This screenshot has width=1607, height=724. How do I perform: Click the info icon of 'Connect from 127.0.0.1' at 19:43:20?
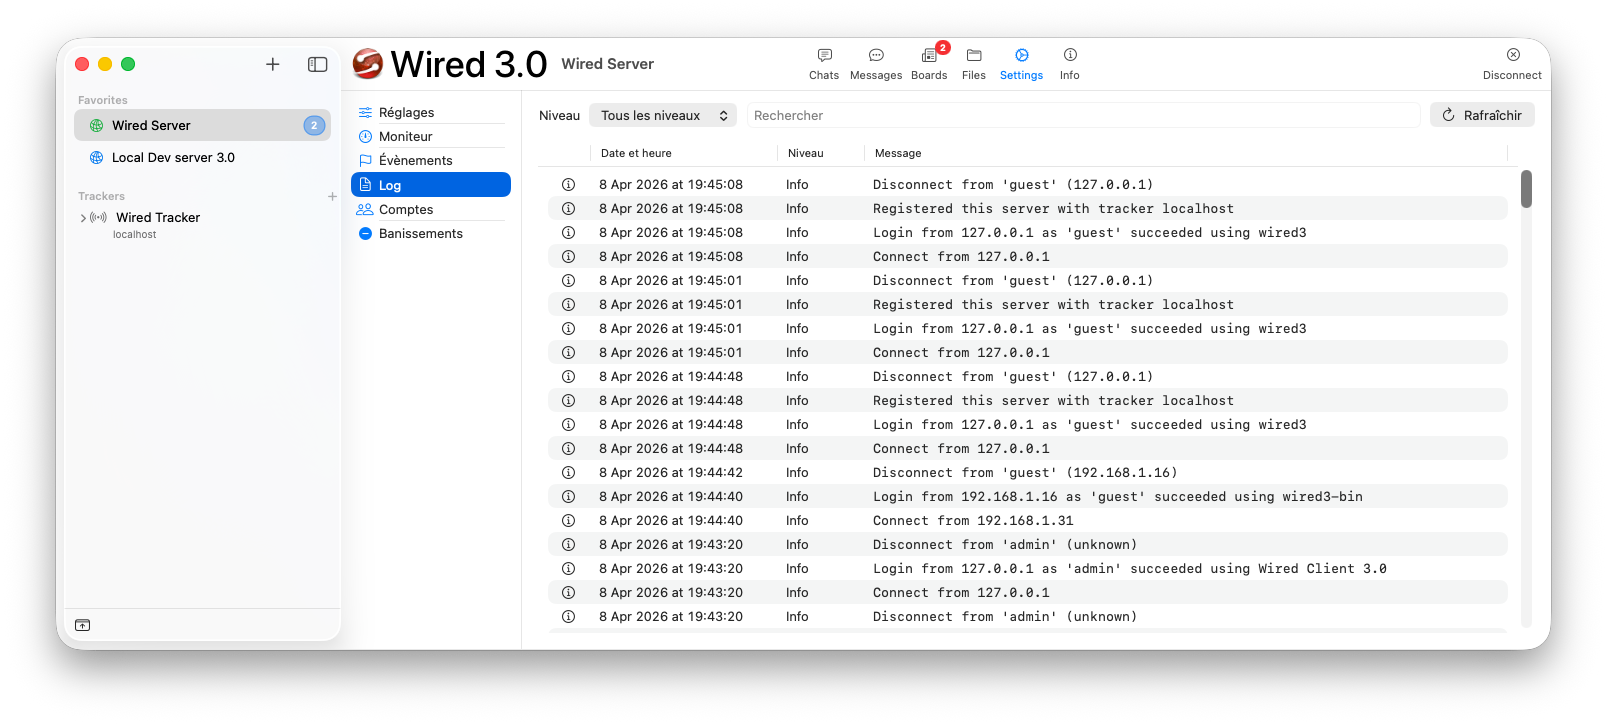[568, 593]
